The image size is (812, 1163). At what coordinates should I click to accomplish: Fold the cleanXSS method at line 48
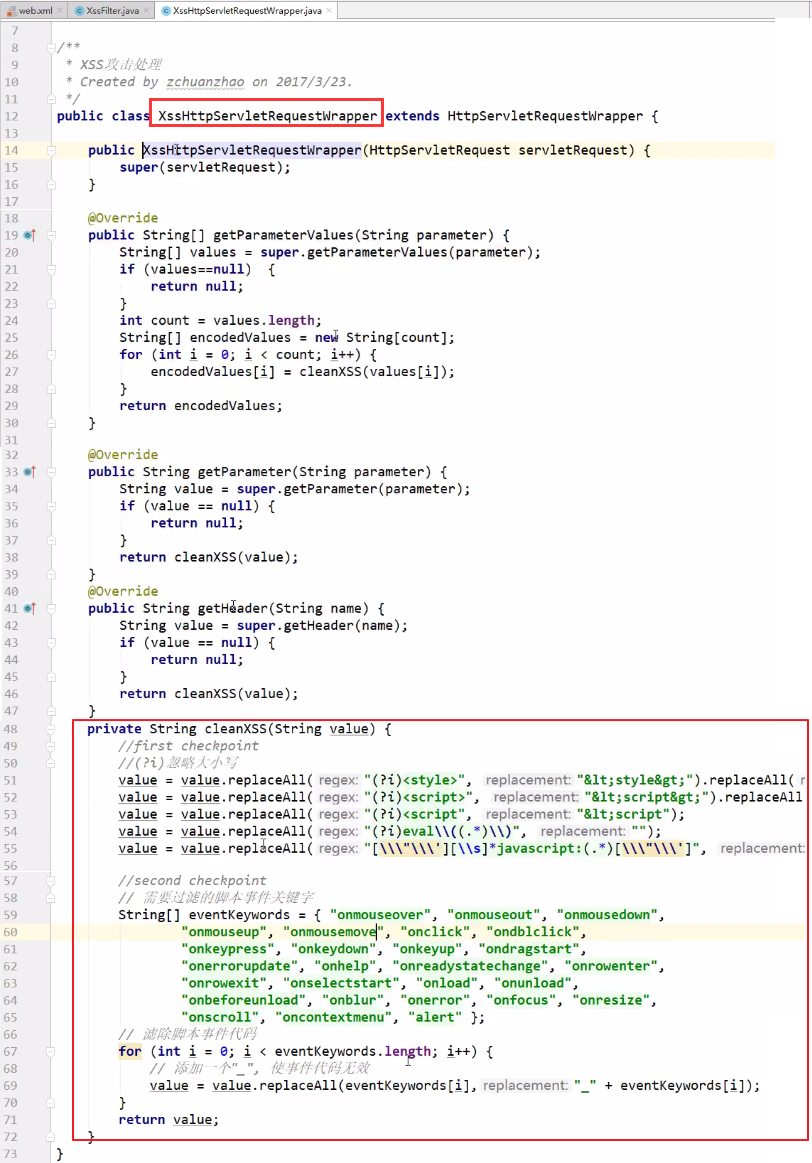pyautogui.click(x=51, y=728)
